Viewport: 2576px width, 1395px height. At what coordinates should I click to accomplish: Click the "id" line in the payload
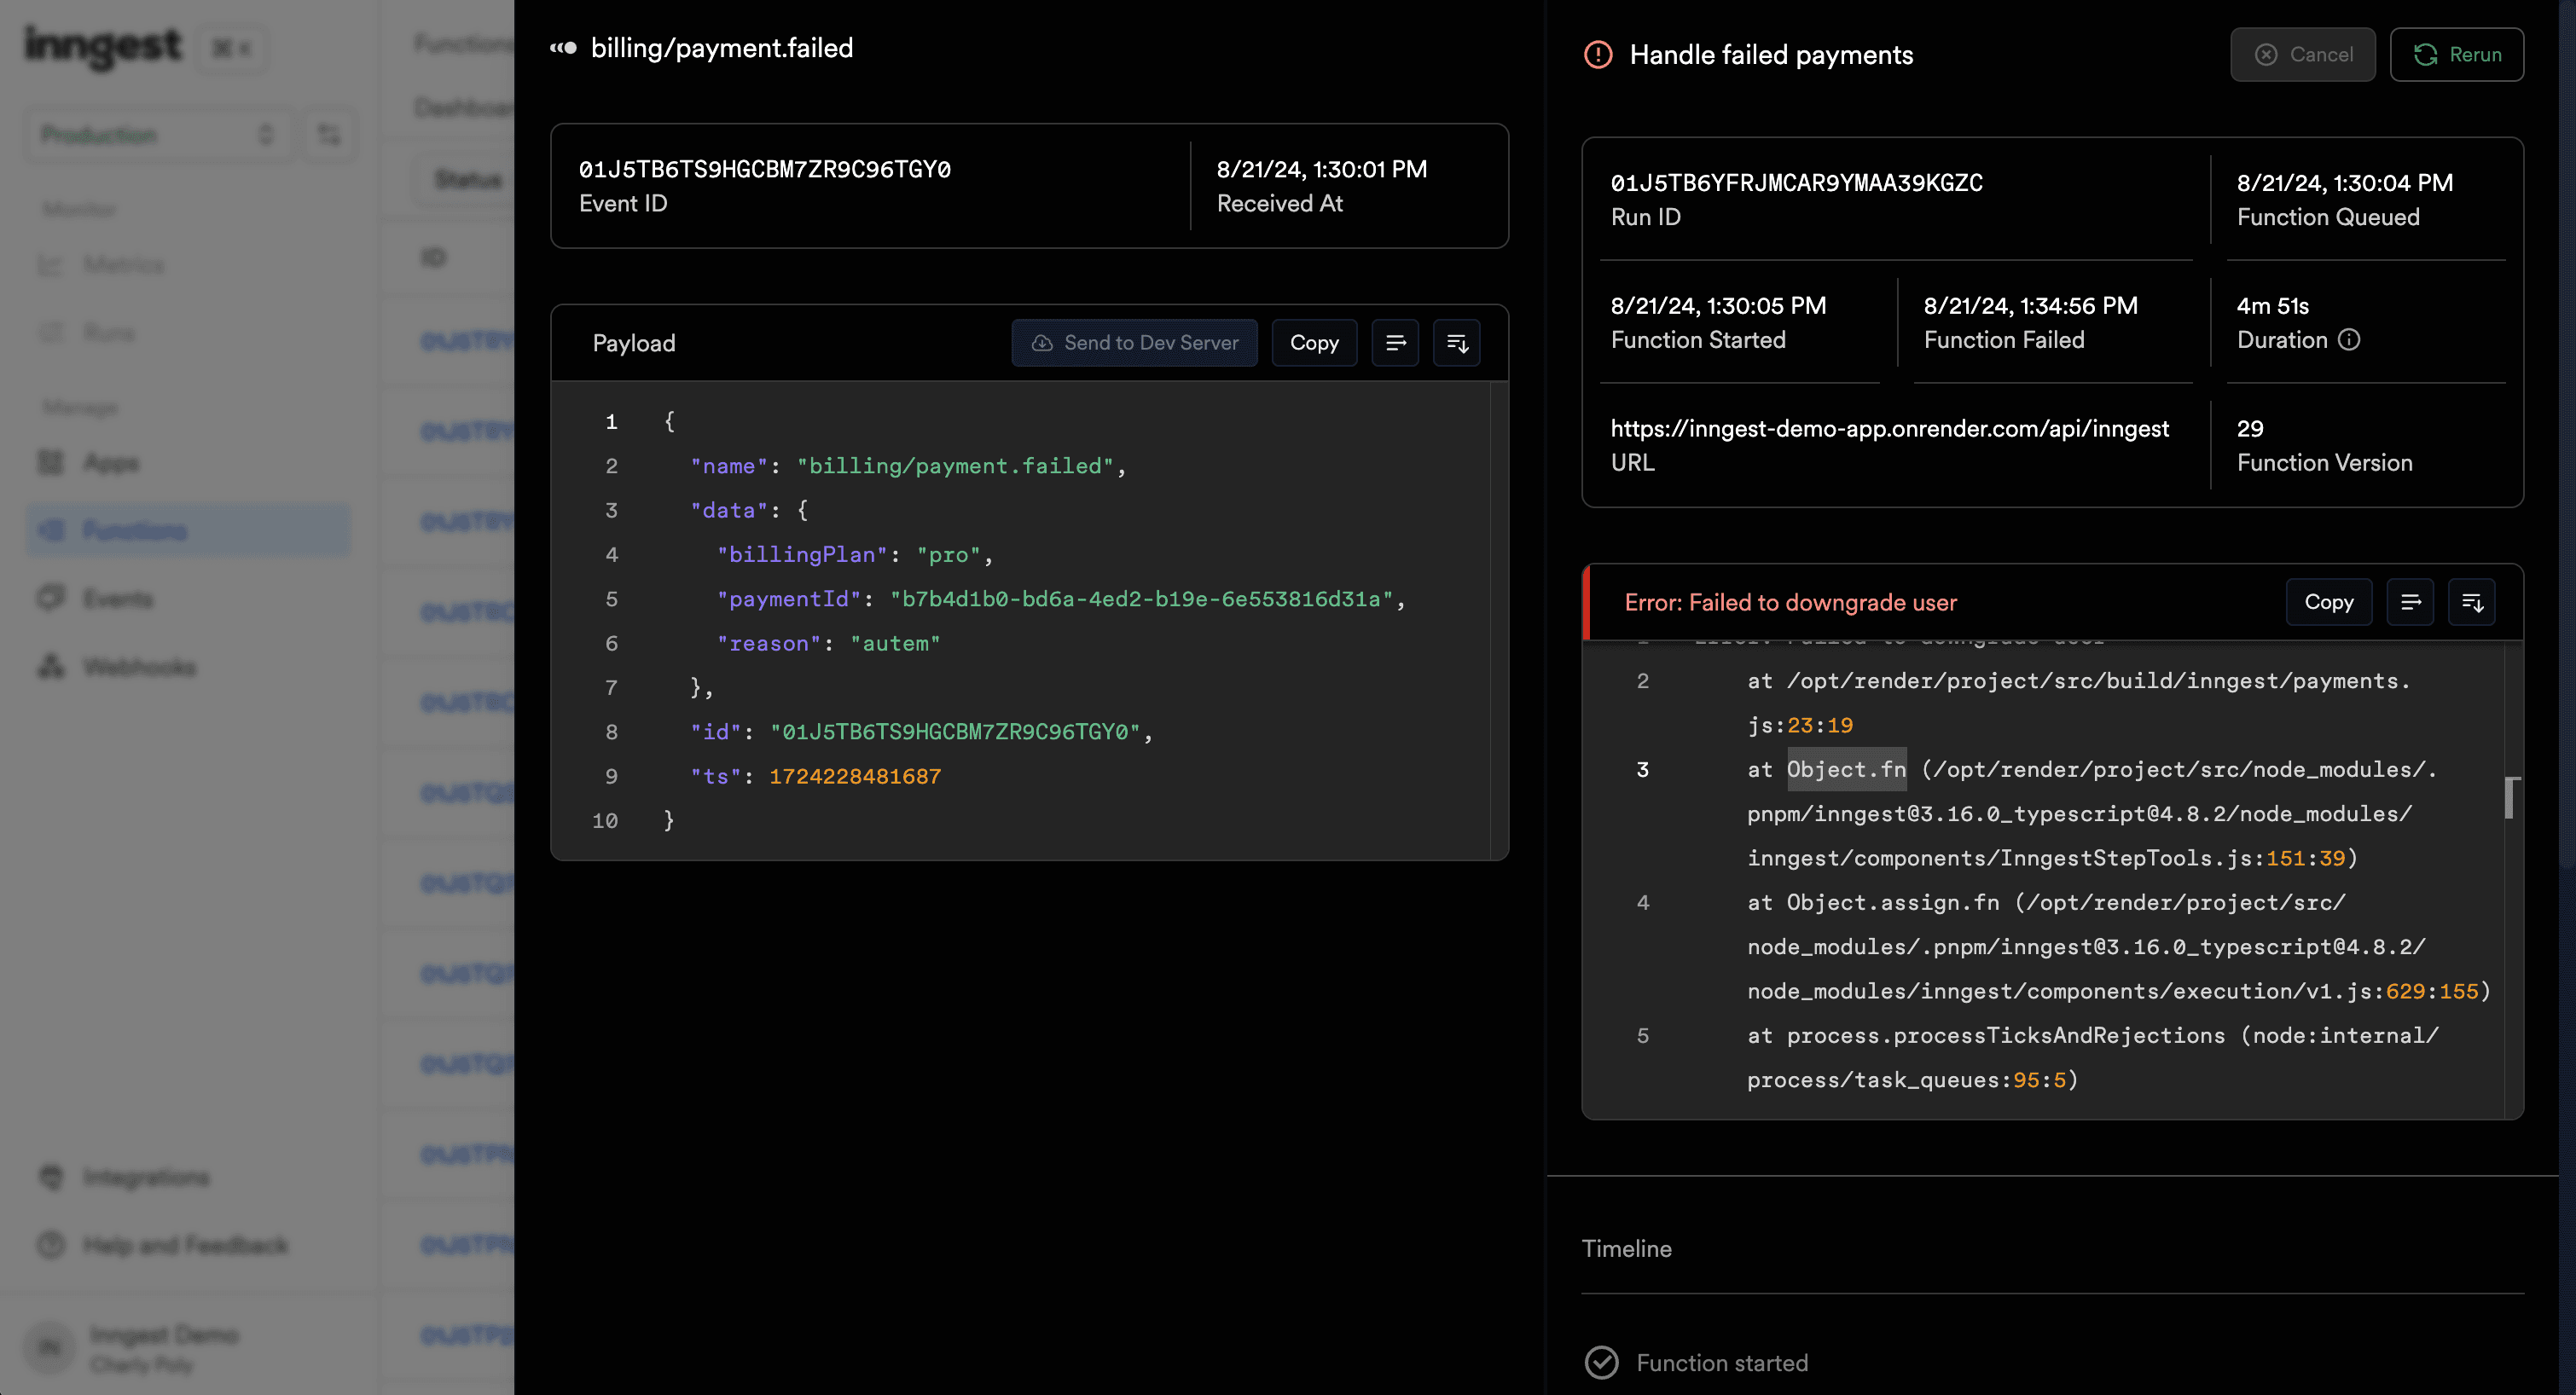coord(921,731)
